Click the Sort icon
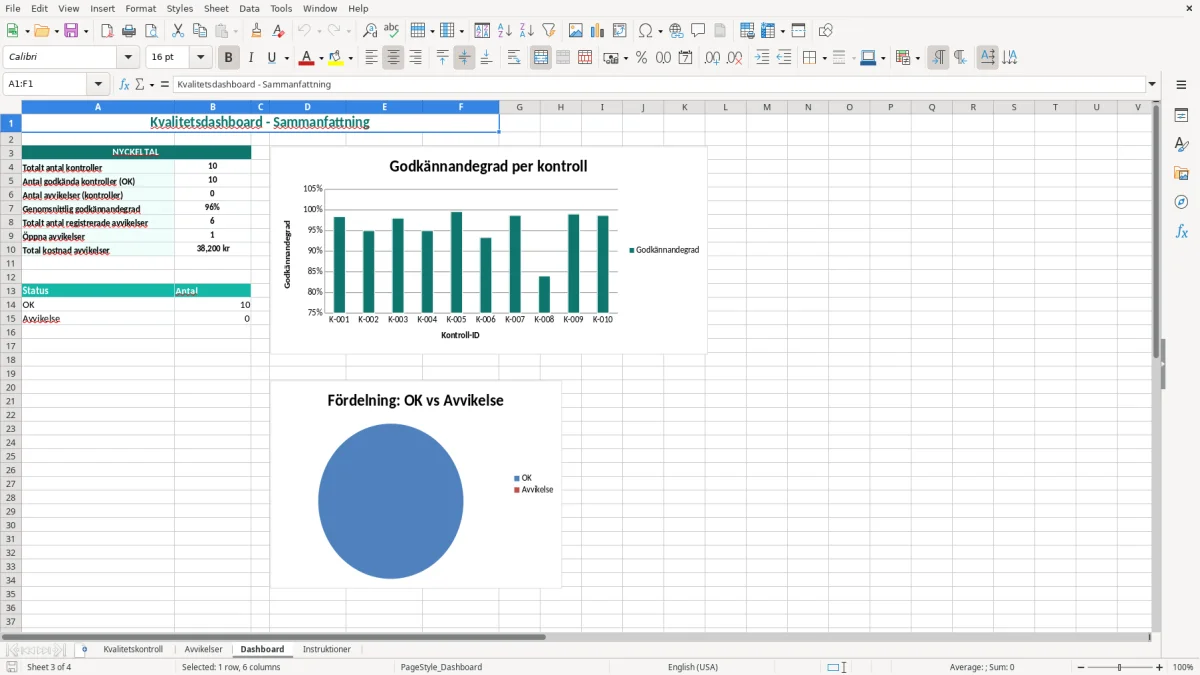Viewport: 1200px width, 675px height. 482,31
